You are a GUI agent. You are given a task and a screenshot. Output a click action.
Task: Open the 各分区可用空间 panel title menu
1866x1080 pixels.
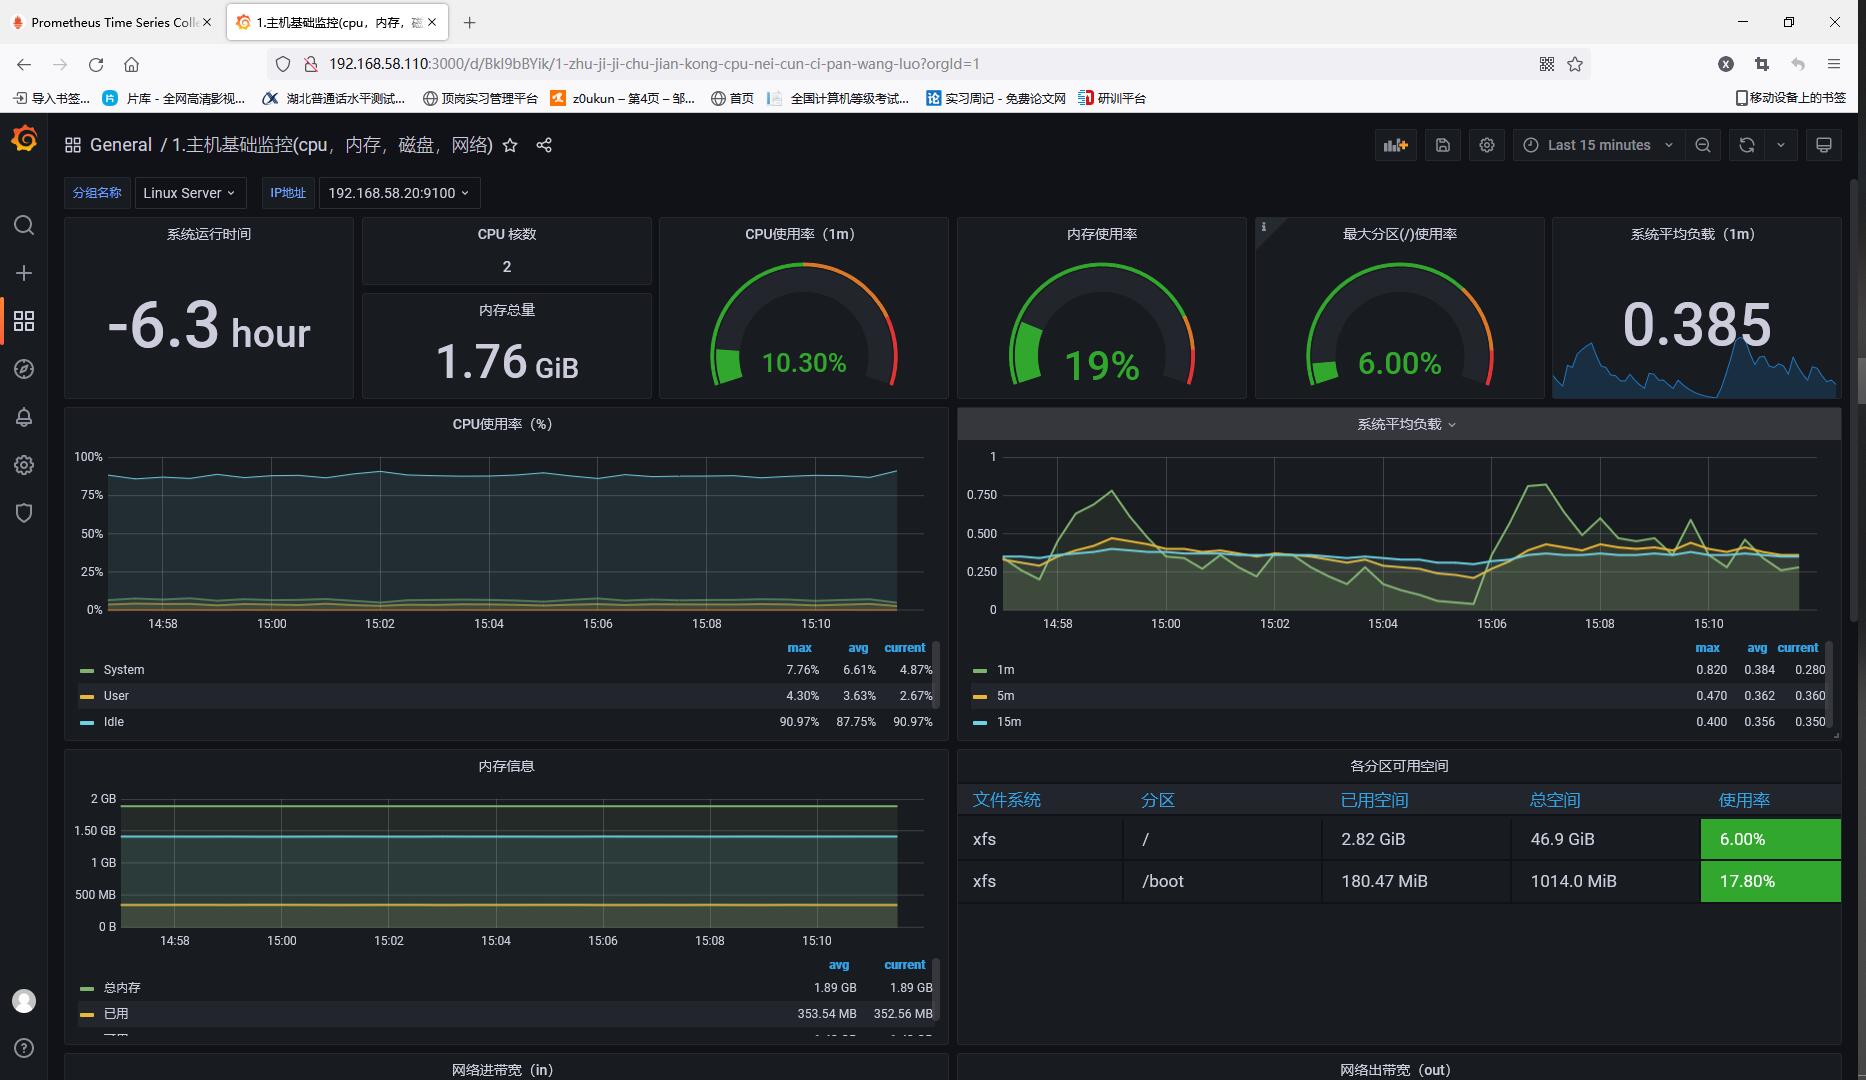point(1399,766)
